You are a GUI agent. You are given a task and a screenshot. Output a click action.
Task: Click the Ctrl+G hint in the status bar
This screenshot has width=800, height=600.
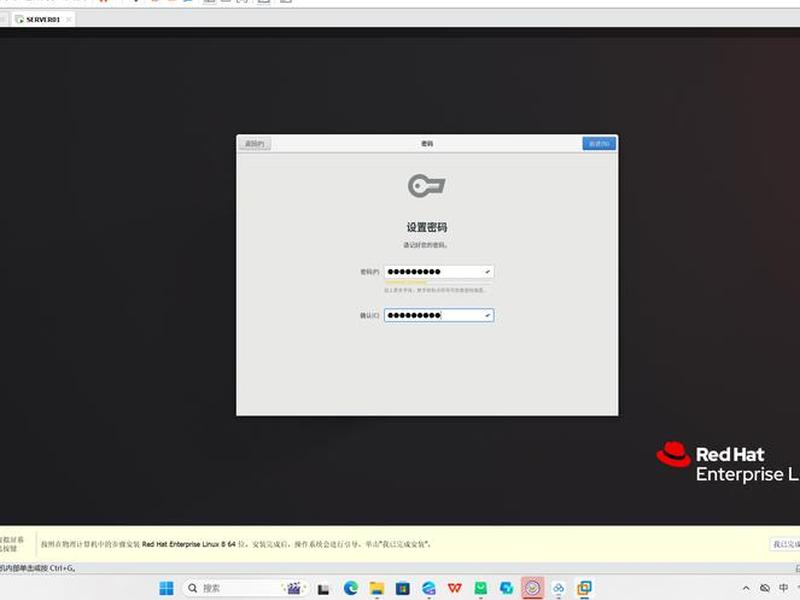point(37,568)
